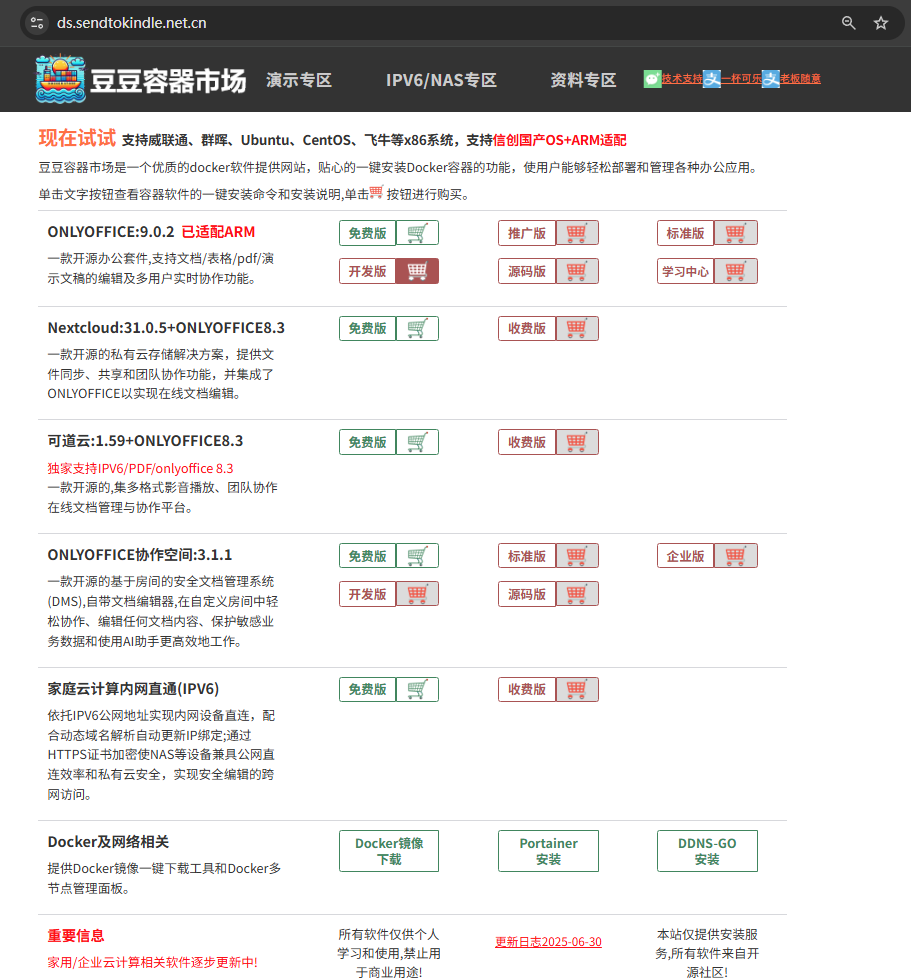This screenshot has height=979, width=911.
Task: Click the 老板随意 link
Action: tap(800, 79)
